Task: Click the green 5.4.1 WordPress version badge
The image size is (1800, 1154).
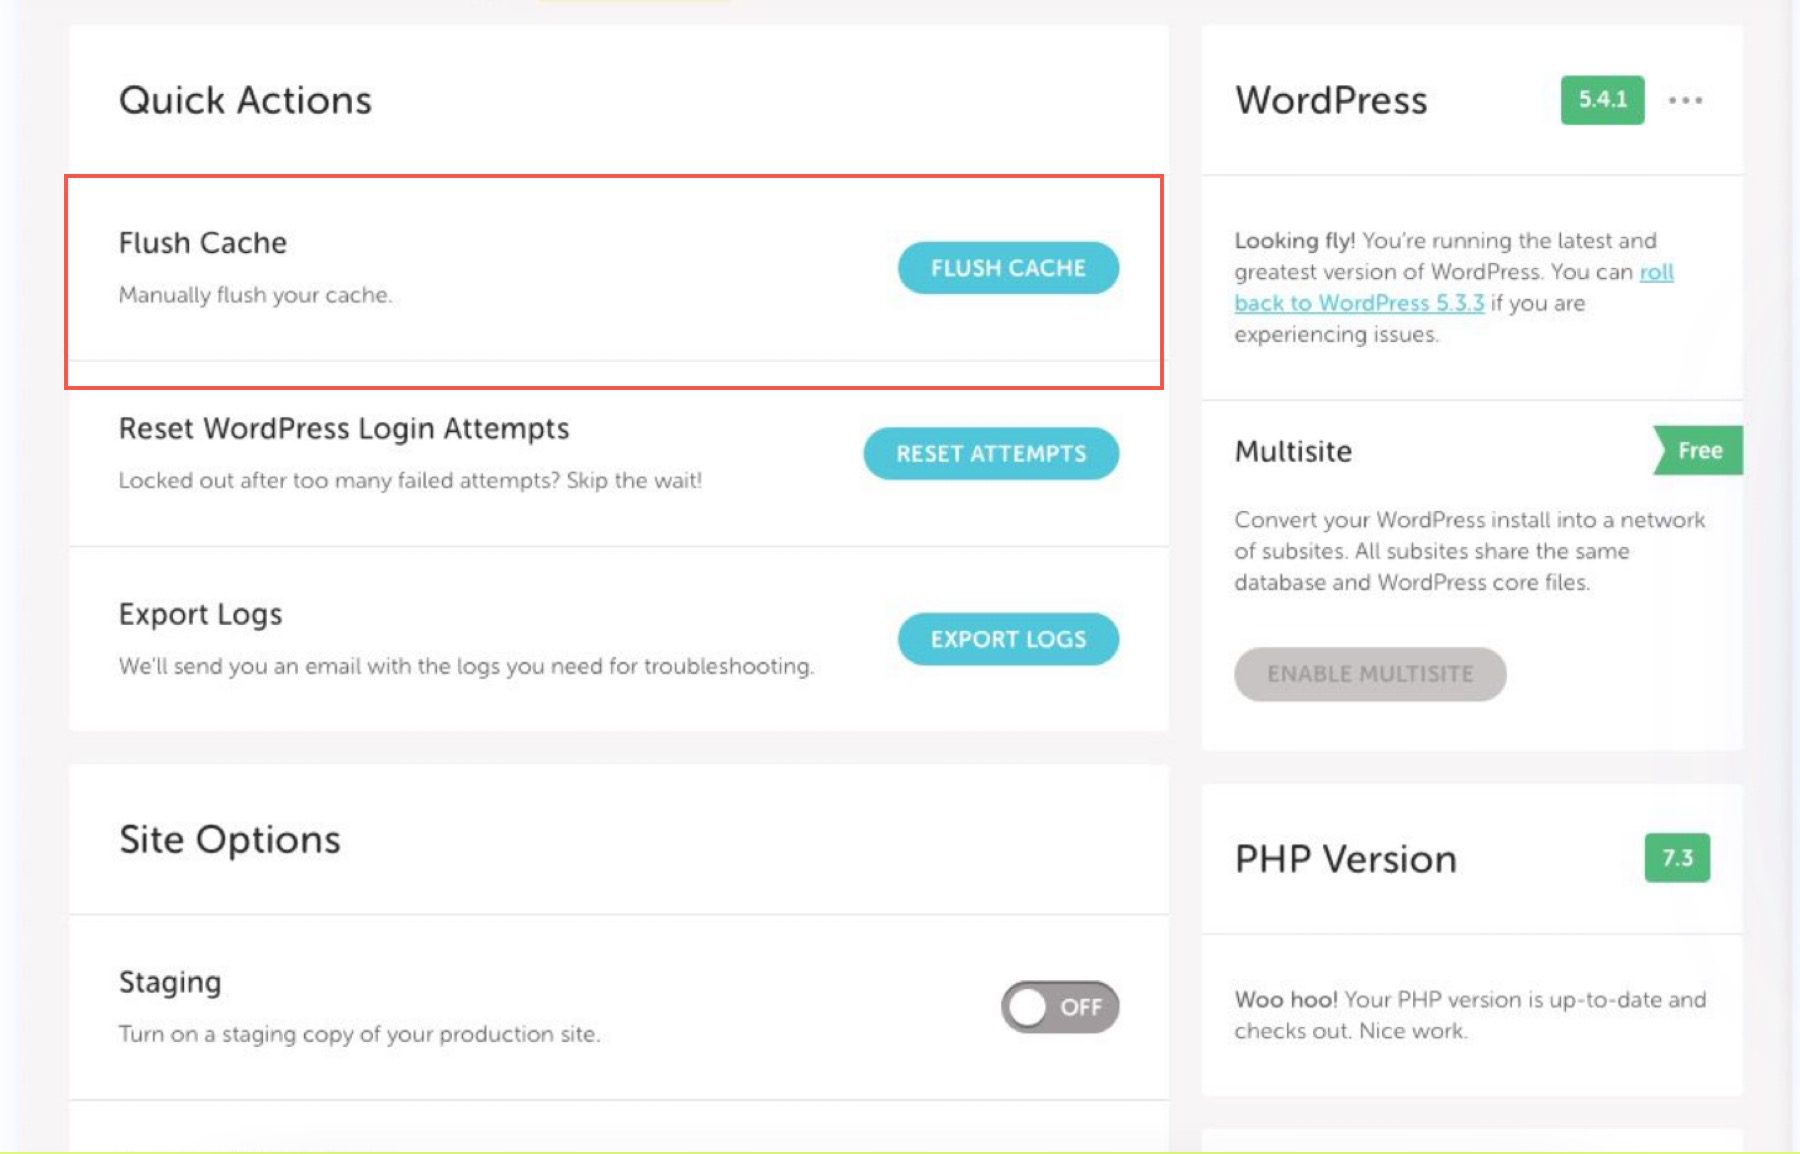Action: tap(1600, 100)
